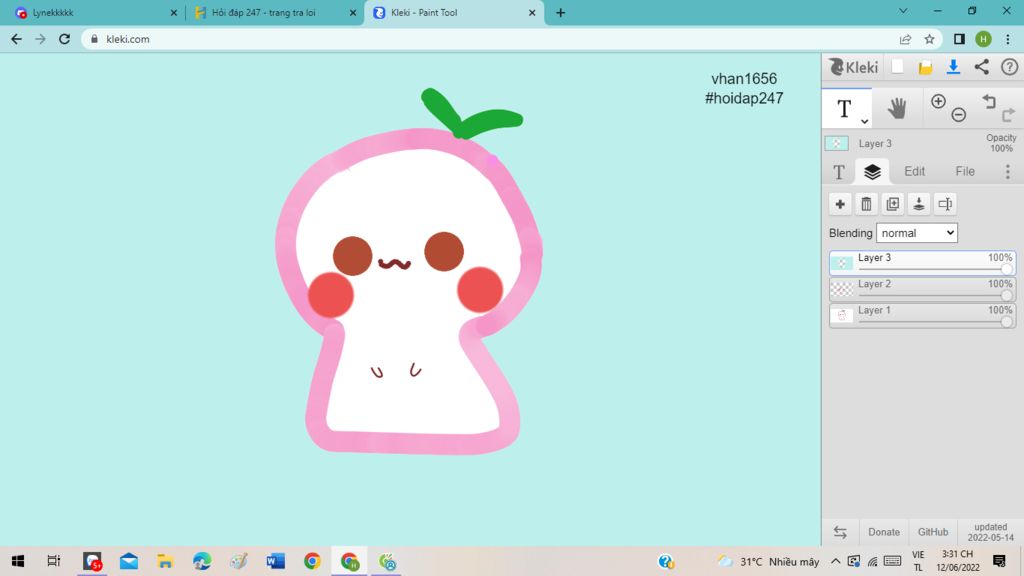Duplicate the current layer
Screen dimensions: 1024x576
click(893, 204)
